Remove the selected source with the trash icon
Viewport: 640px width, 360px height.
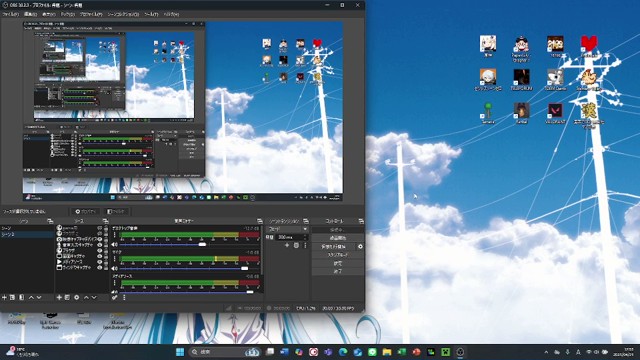pyautogui.click(x=67, y=298)
